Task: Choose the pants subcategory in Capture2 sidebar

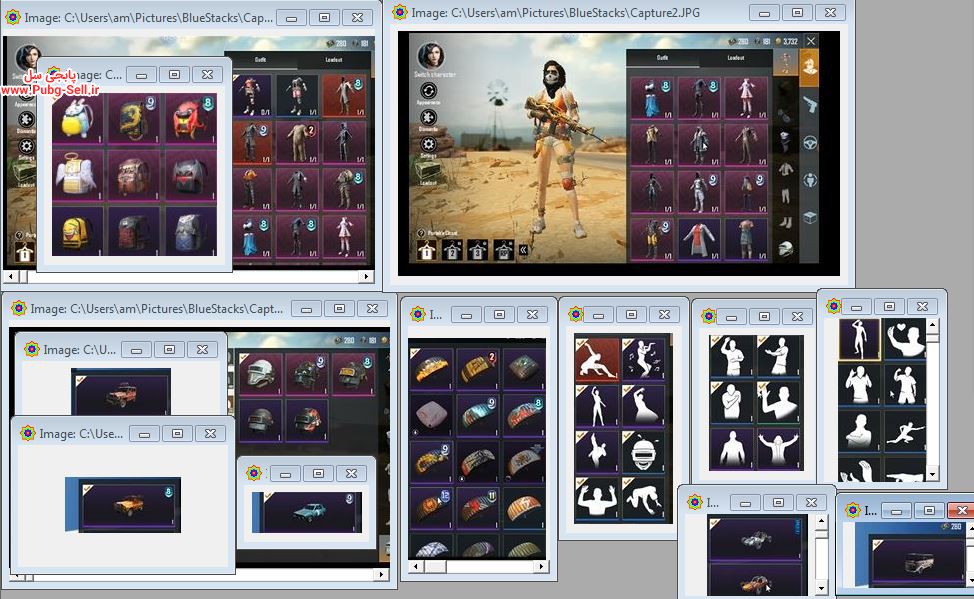Action: tap(786, 196)
